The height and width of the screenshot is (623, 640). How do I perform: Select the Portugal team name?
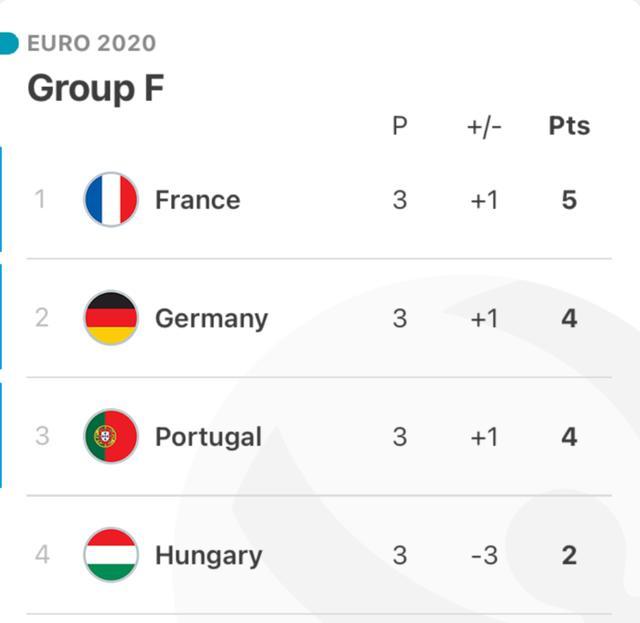tap(208, 437)
